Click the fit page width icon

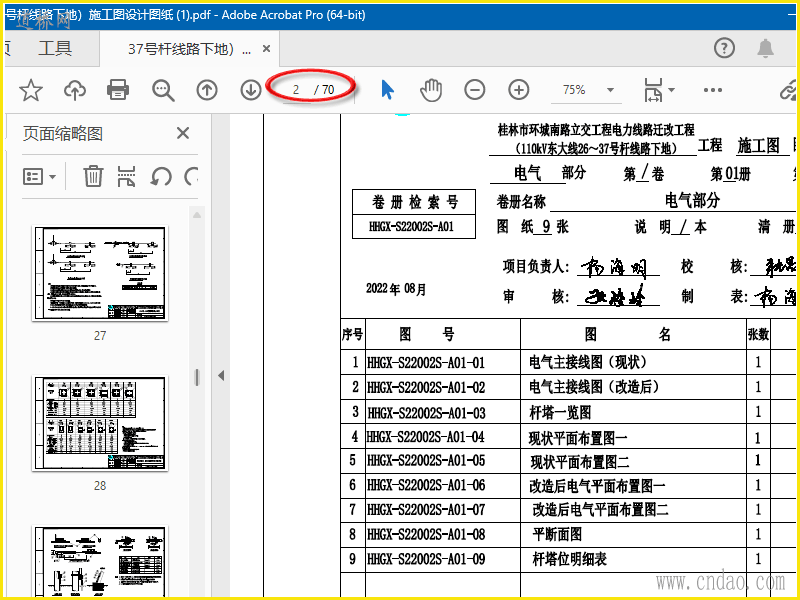click(x=653, y=90)
